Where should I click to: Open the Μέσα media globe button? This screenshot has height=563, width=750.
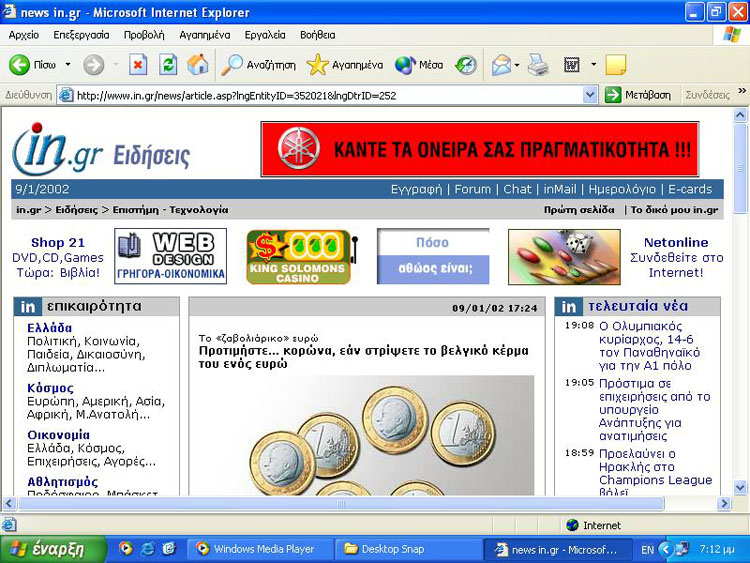(419, 65)
